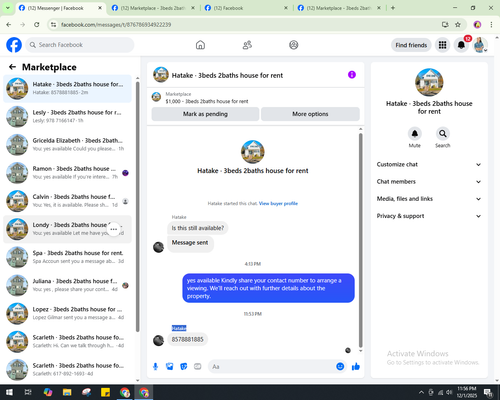Open the Windows notification center icon
The height and width of the screenshot is (400, 500).
pyautogui.click(x=489, y=392)
